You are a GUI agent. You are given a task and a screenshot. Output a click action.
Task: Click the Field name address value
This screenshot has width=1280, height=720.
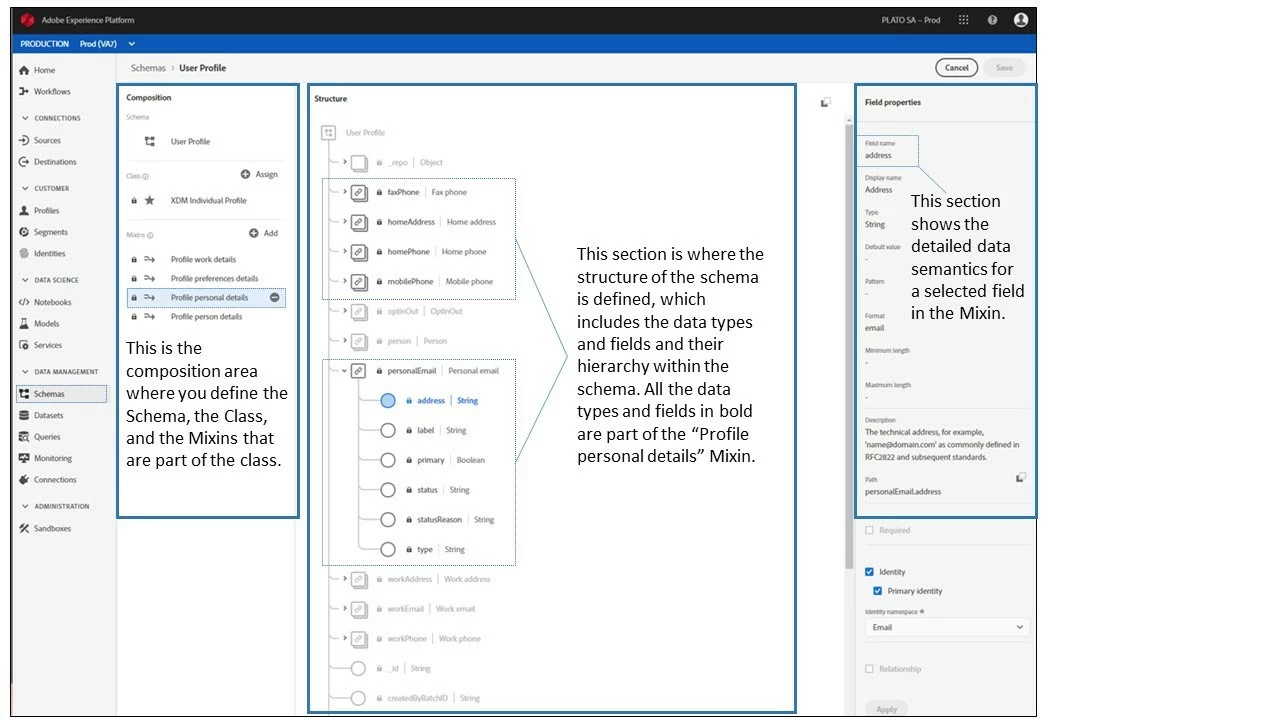878,156
